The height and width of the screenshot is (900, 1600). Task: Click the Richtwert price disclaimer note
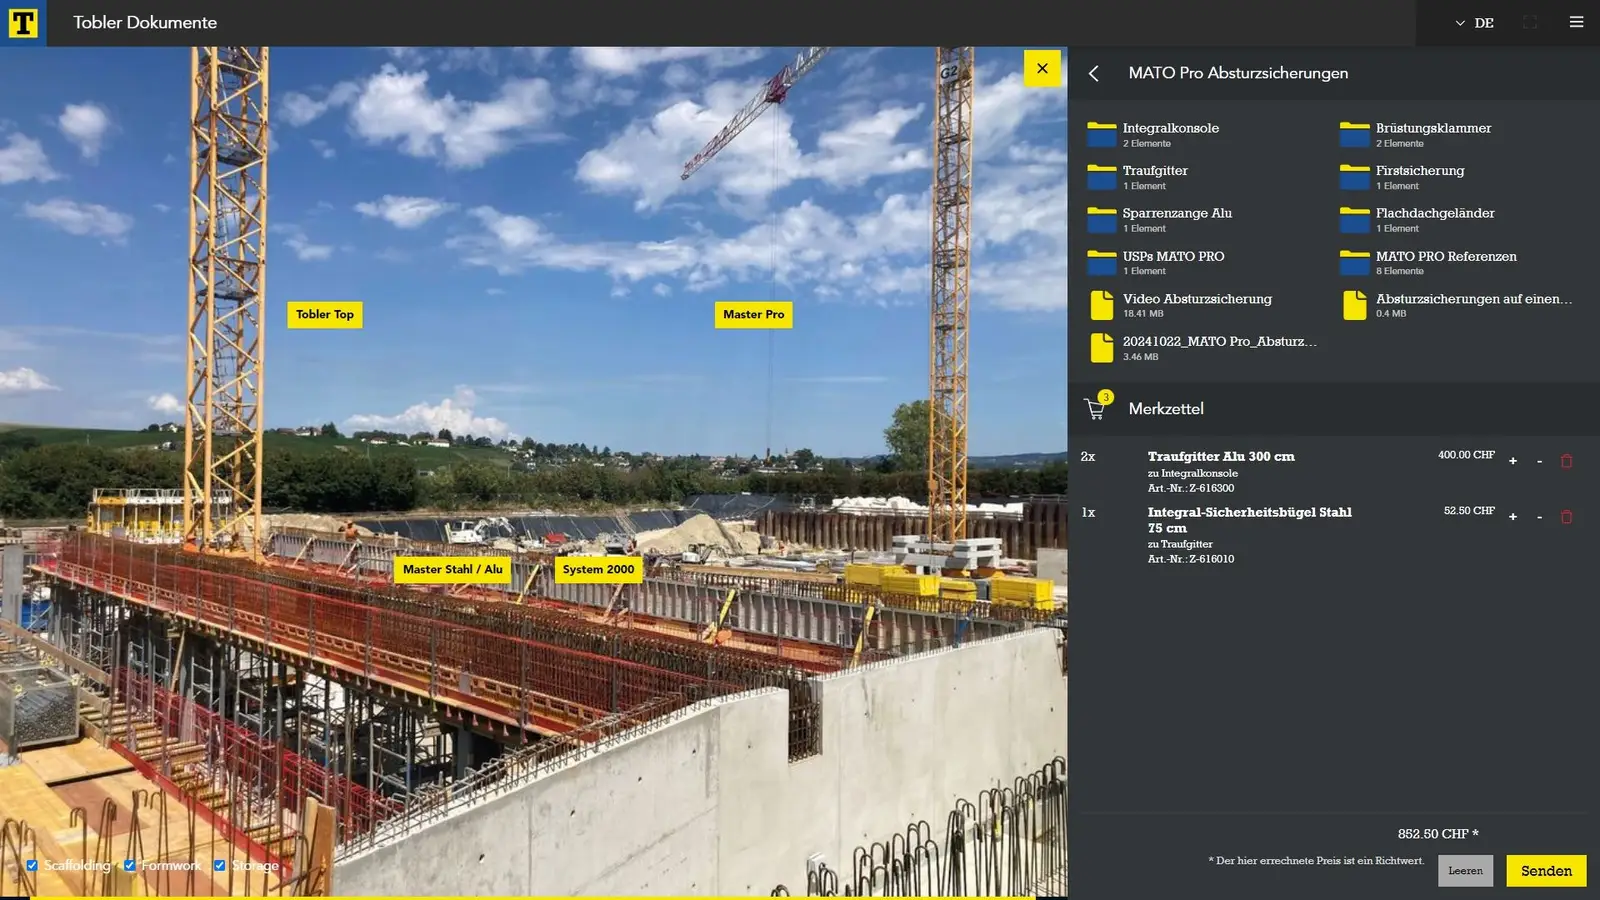[1316, 860]
